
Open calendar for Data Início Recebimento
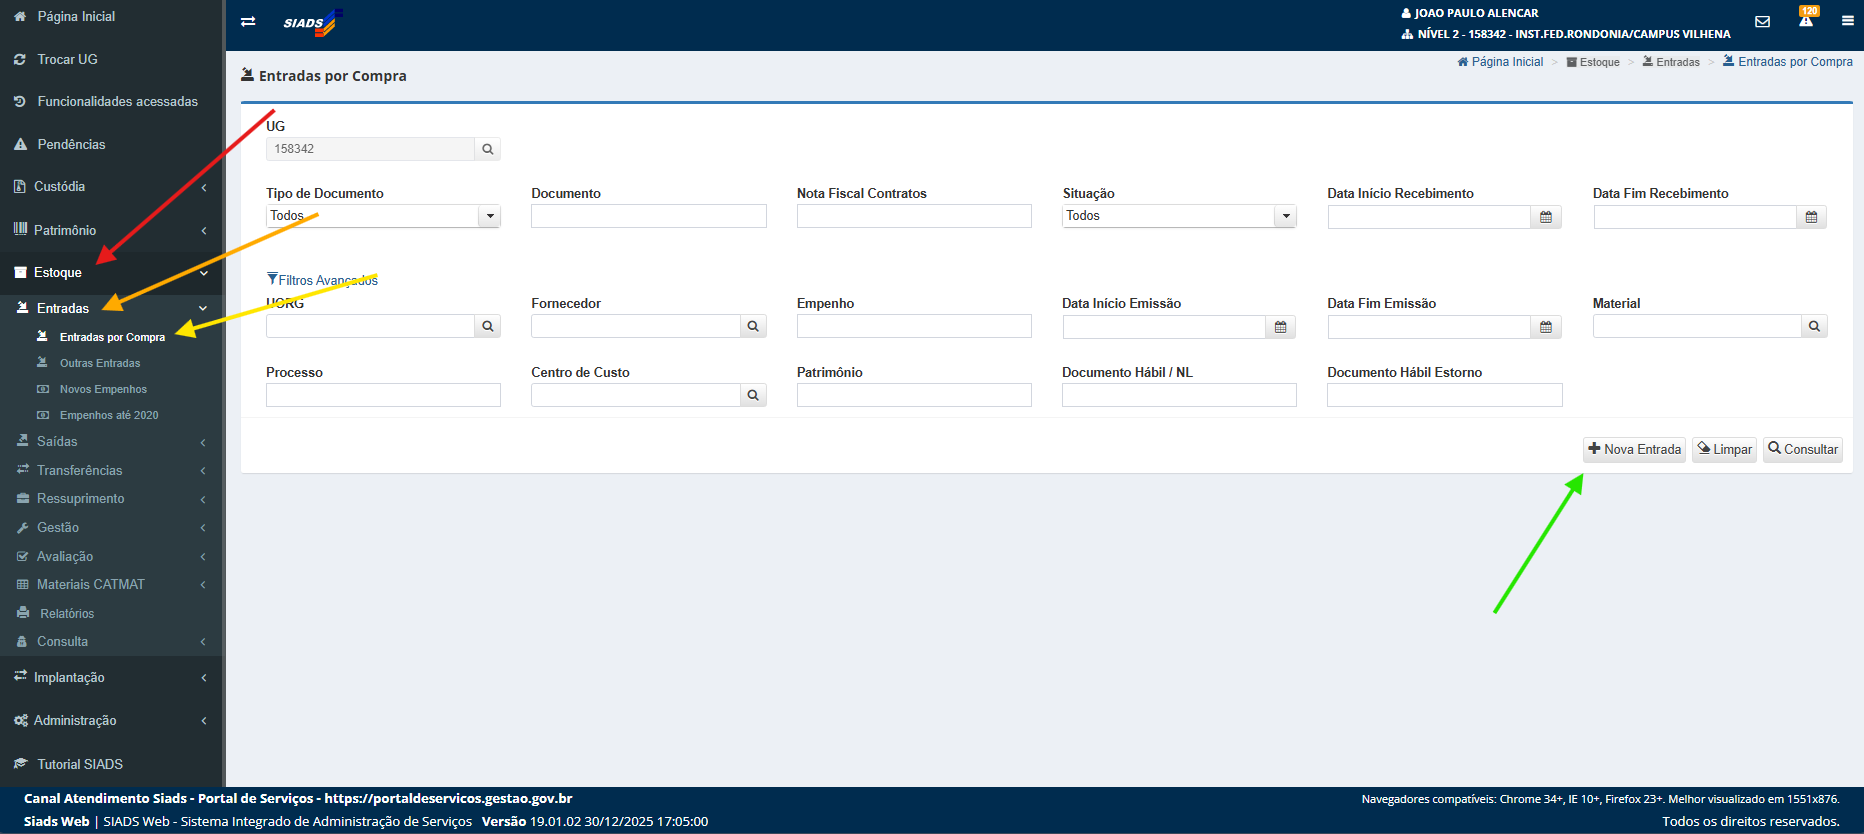[1545, 217]
